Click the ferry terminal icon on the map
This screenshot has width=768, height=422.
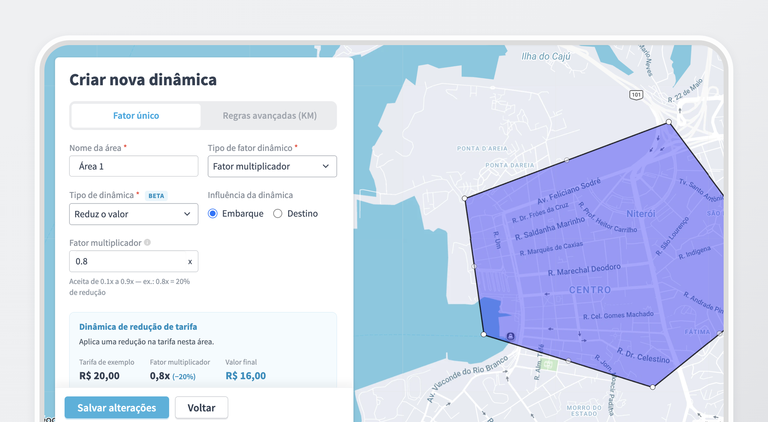(510, 336)
